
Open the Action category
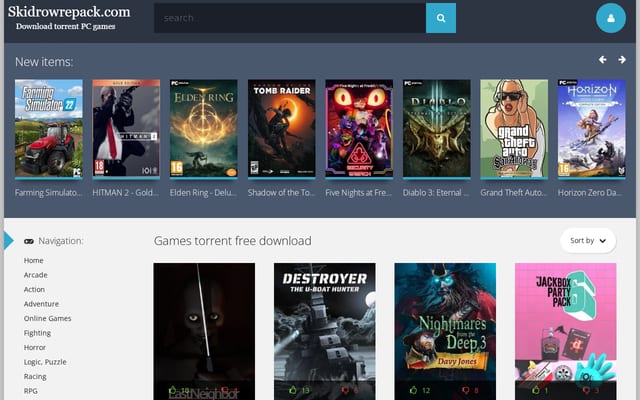click(x=34, y=289)
